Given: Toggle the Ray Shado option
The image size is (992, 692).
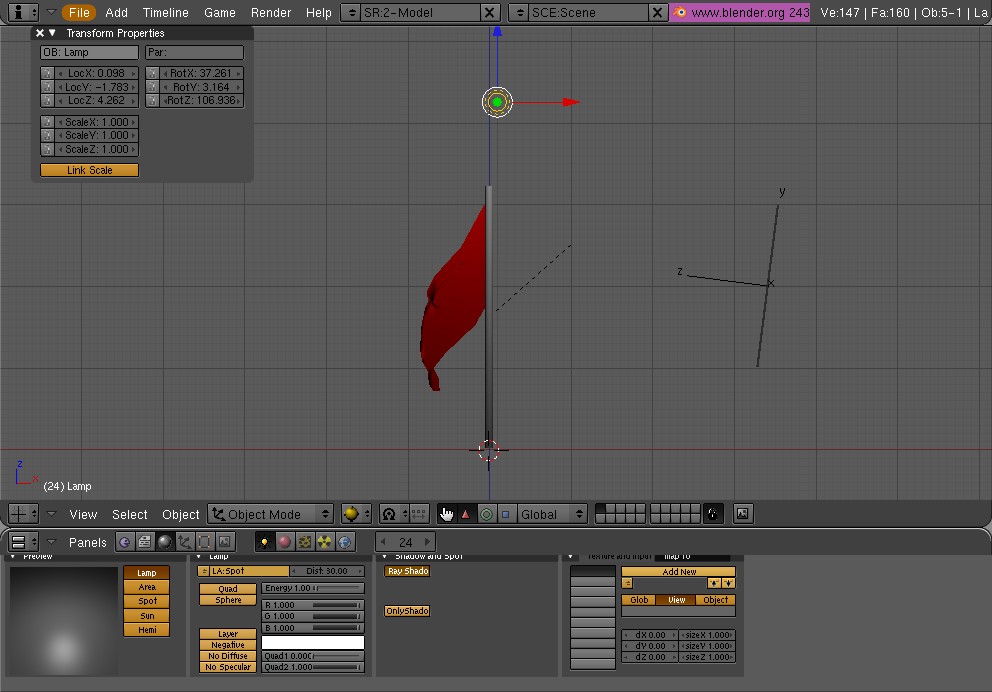Looking at the screenshot, I should [x=407, y=571].
